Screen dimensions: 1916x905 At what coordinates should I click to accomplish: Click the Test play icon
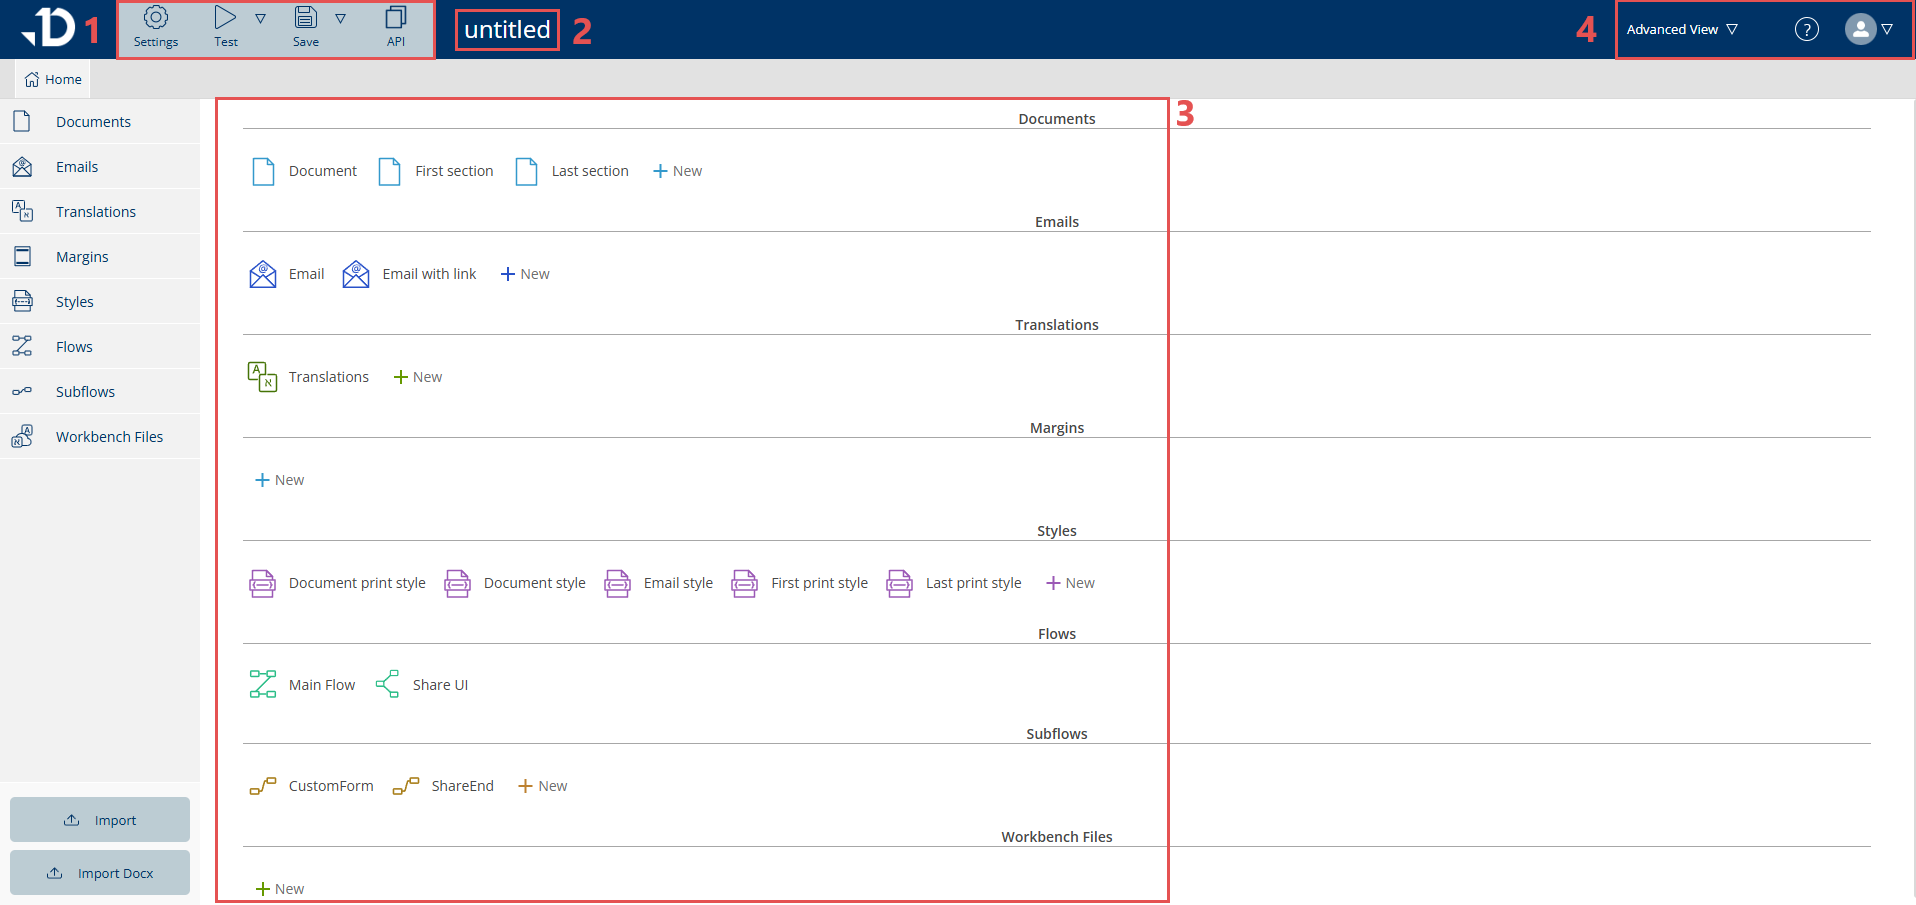225,18
